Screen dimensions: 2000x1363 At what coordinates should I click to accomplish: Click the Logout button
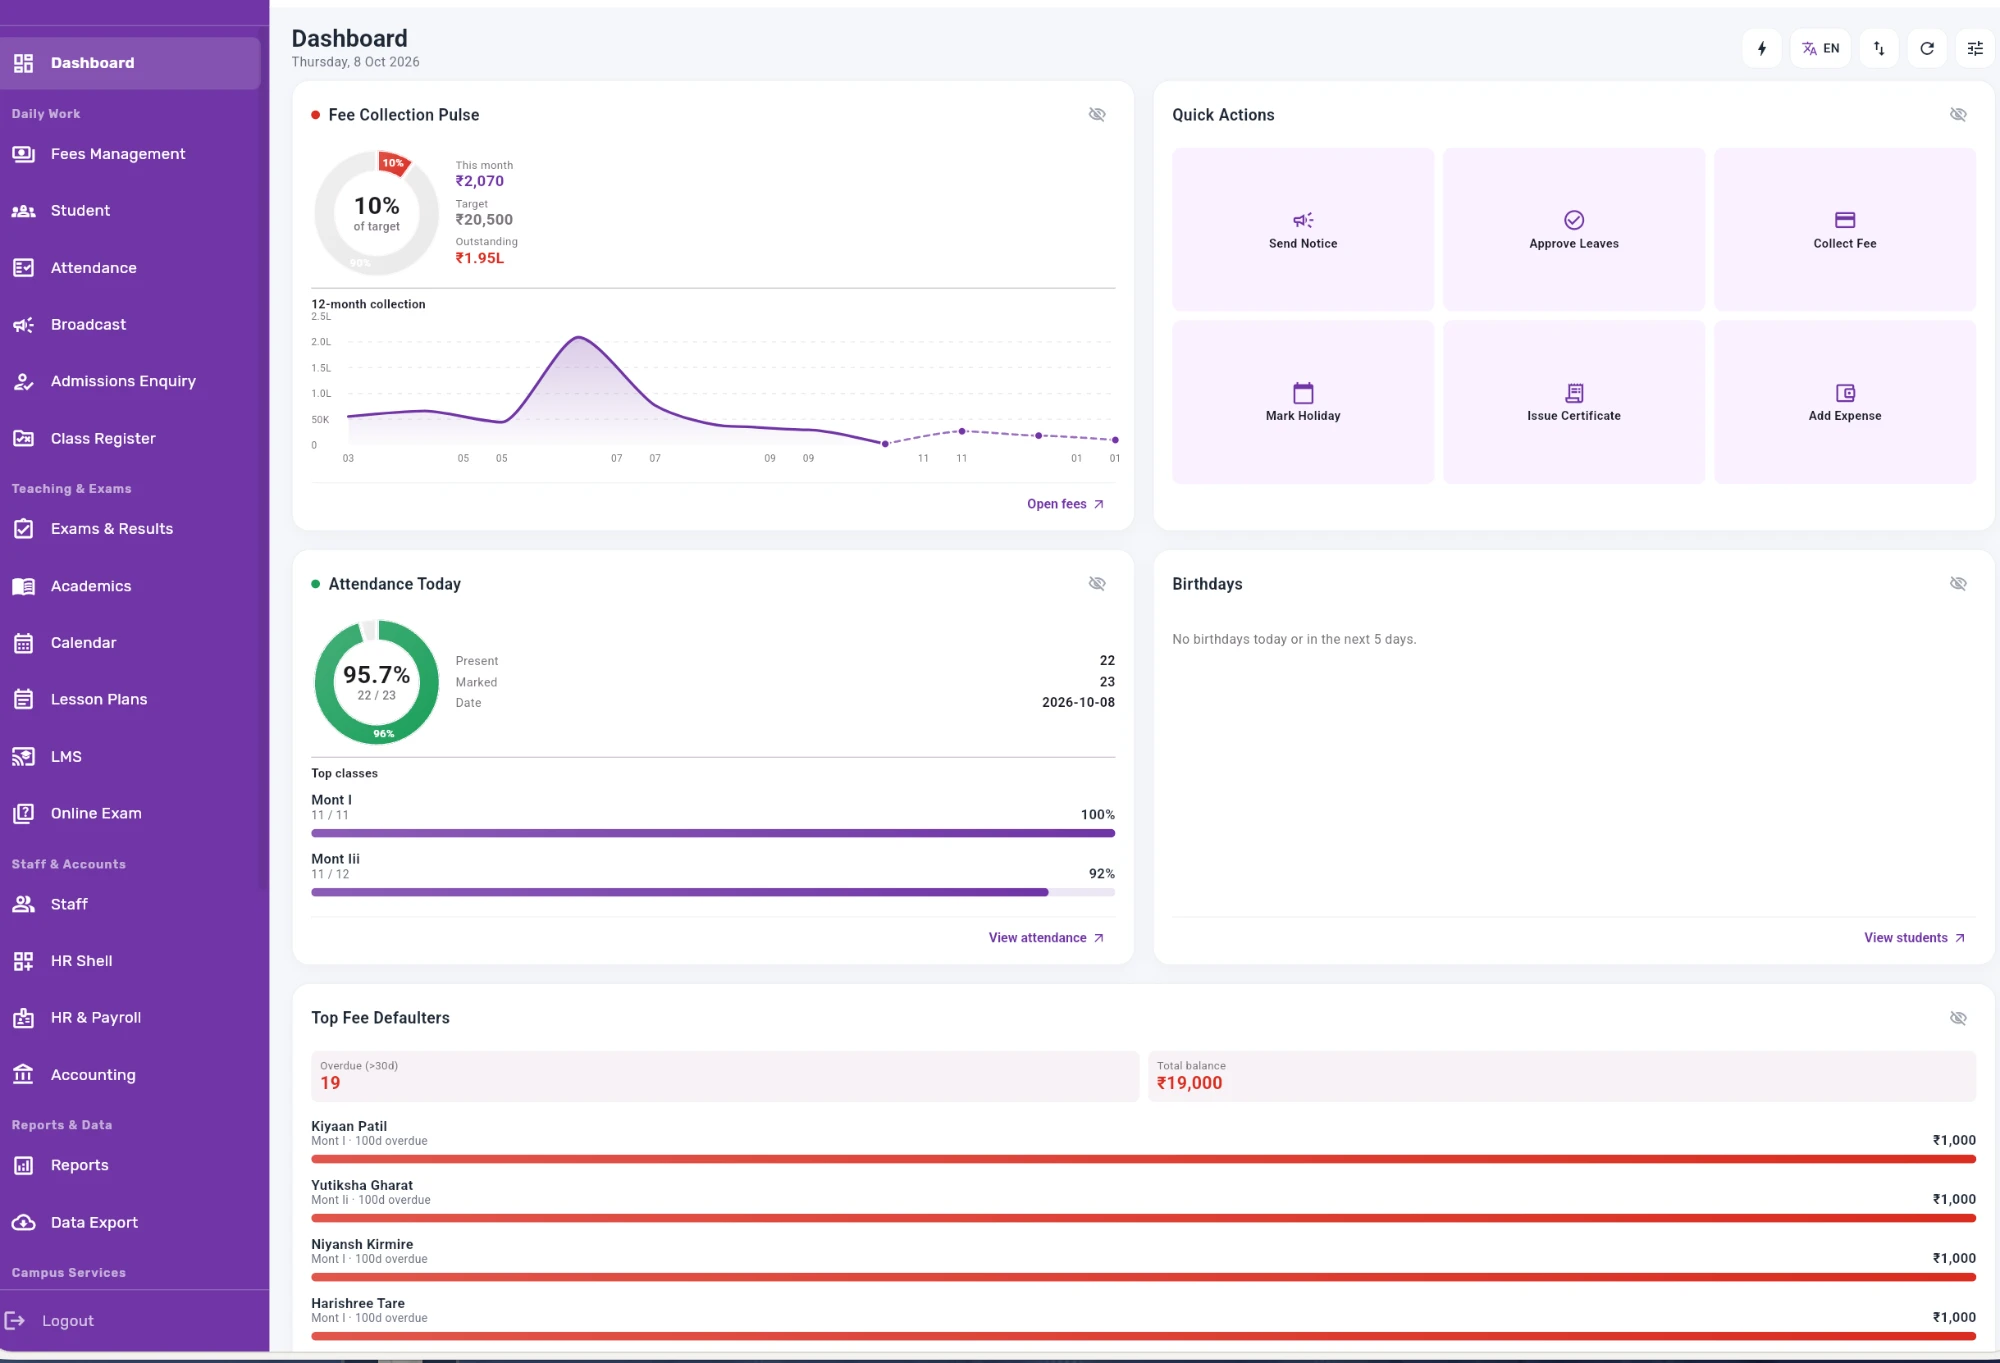50,1321
